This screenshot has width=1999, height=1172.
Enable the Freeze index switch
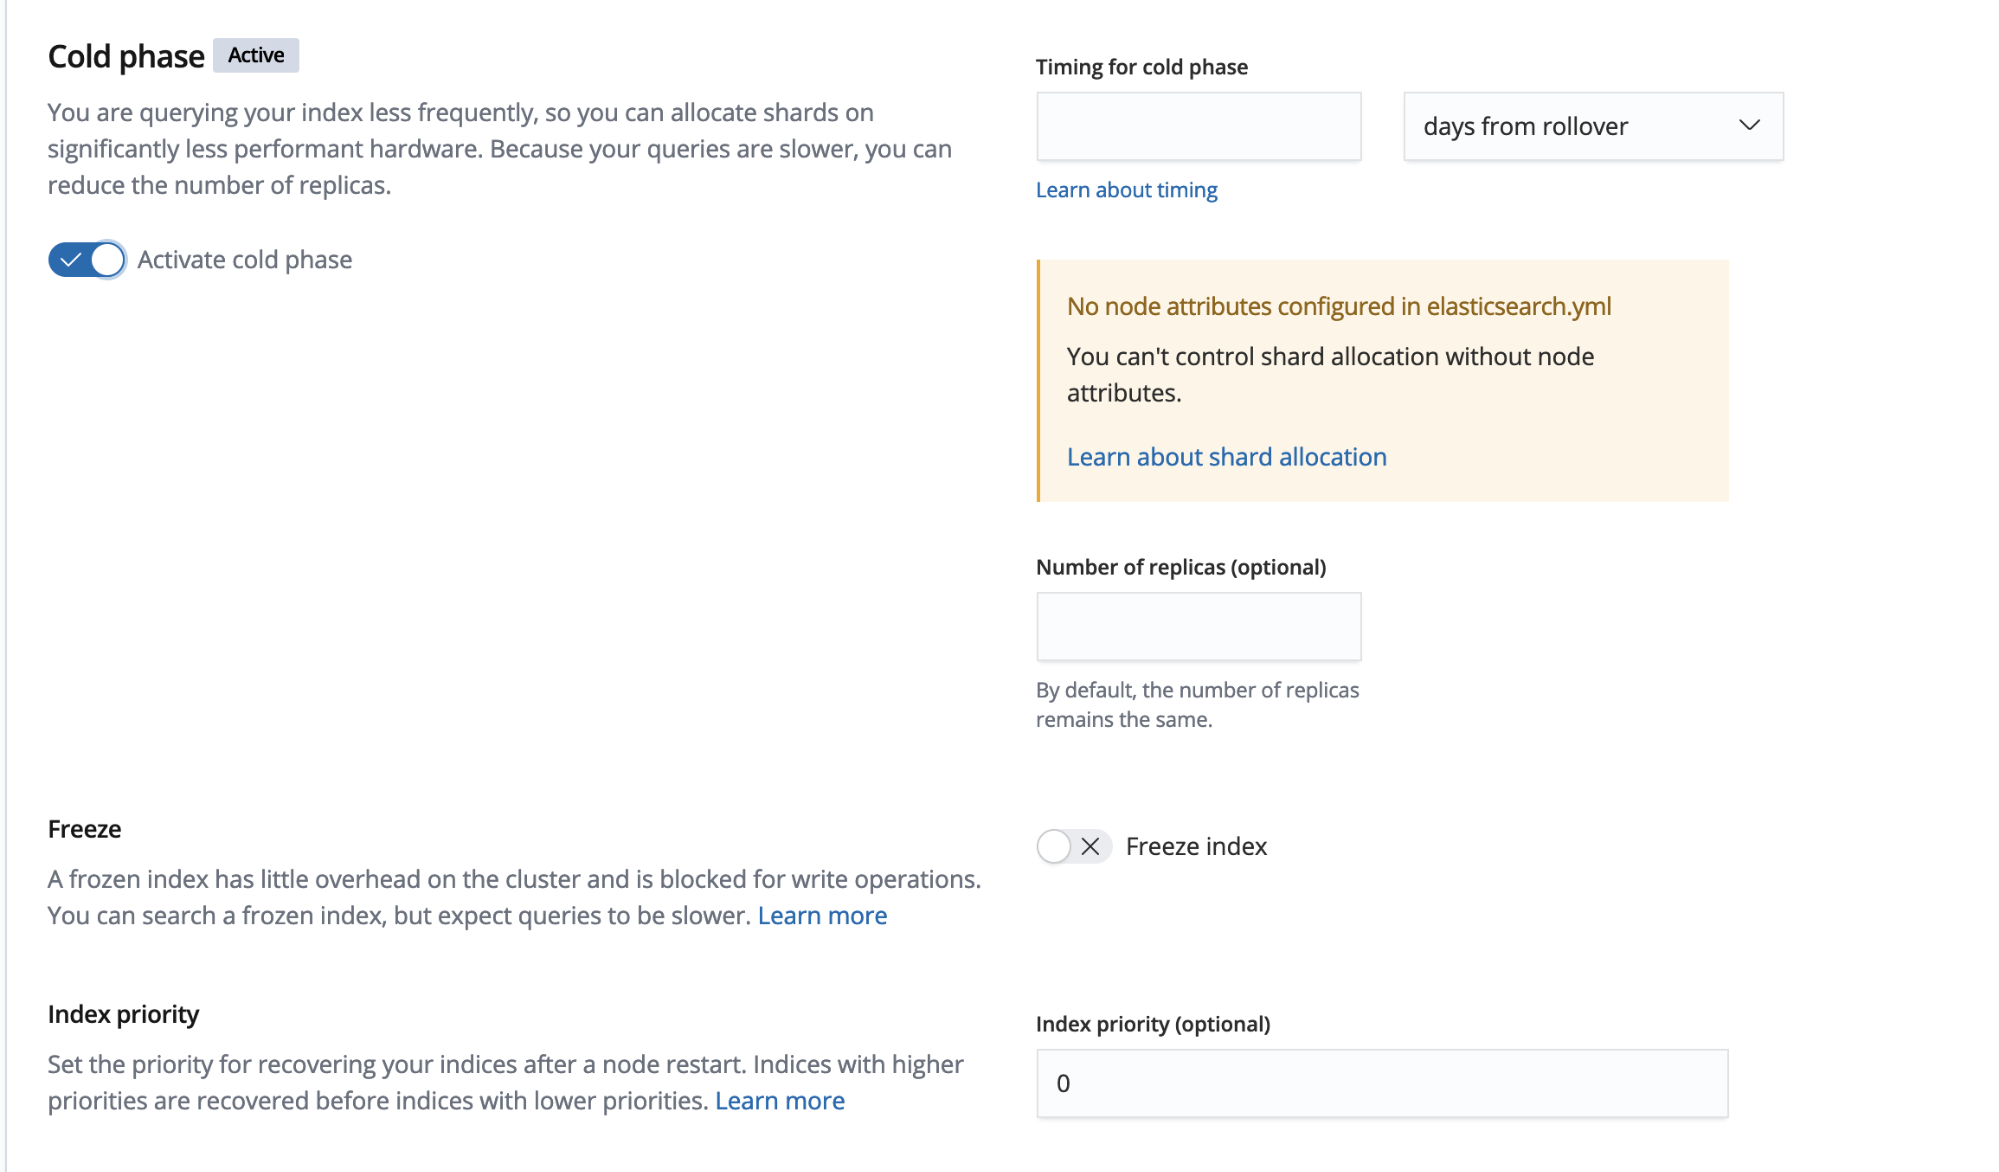pos(1072,847)
